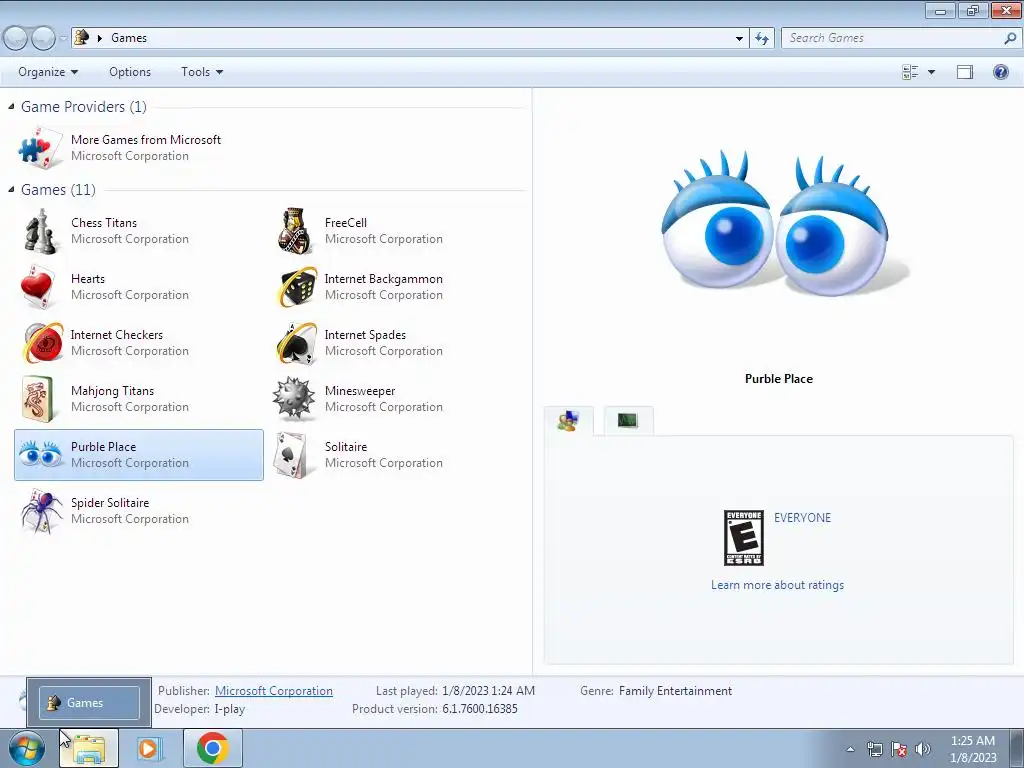Collapse the Game Providers group

[x=11, y=106]
